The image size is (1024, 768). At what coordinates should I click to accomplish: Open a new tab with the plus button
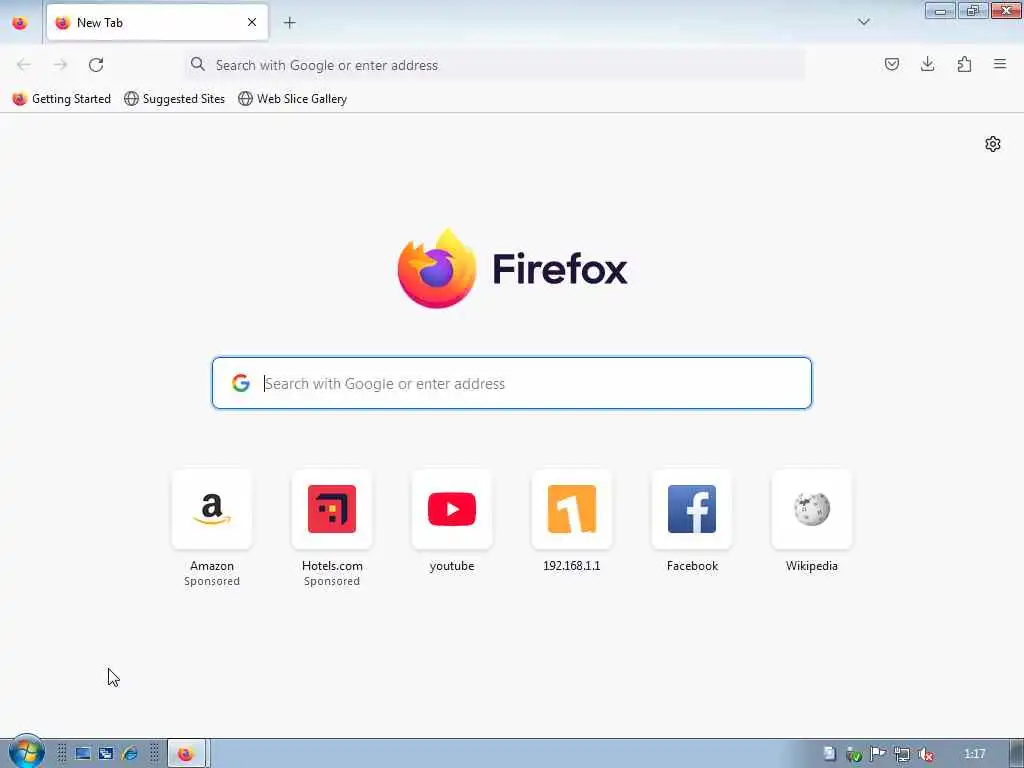289,23
